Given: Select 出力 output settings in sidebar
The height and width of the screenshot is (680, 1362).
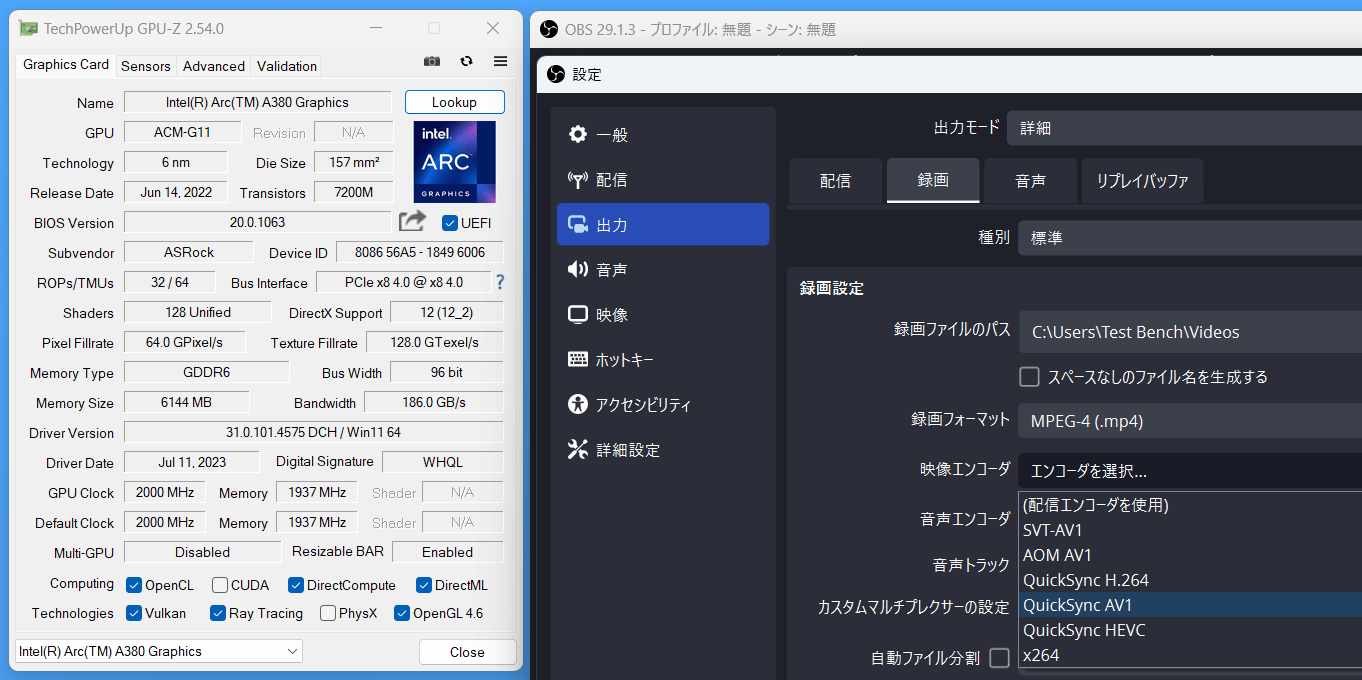Looking at the screenshot, I should (x=663, y=225).
